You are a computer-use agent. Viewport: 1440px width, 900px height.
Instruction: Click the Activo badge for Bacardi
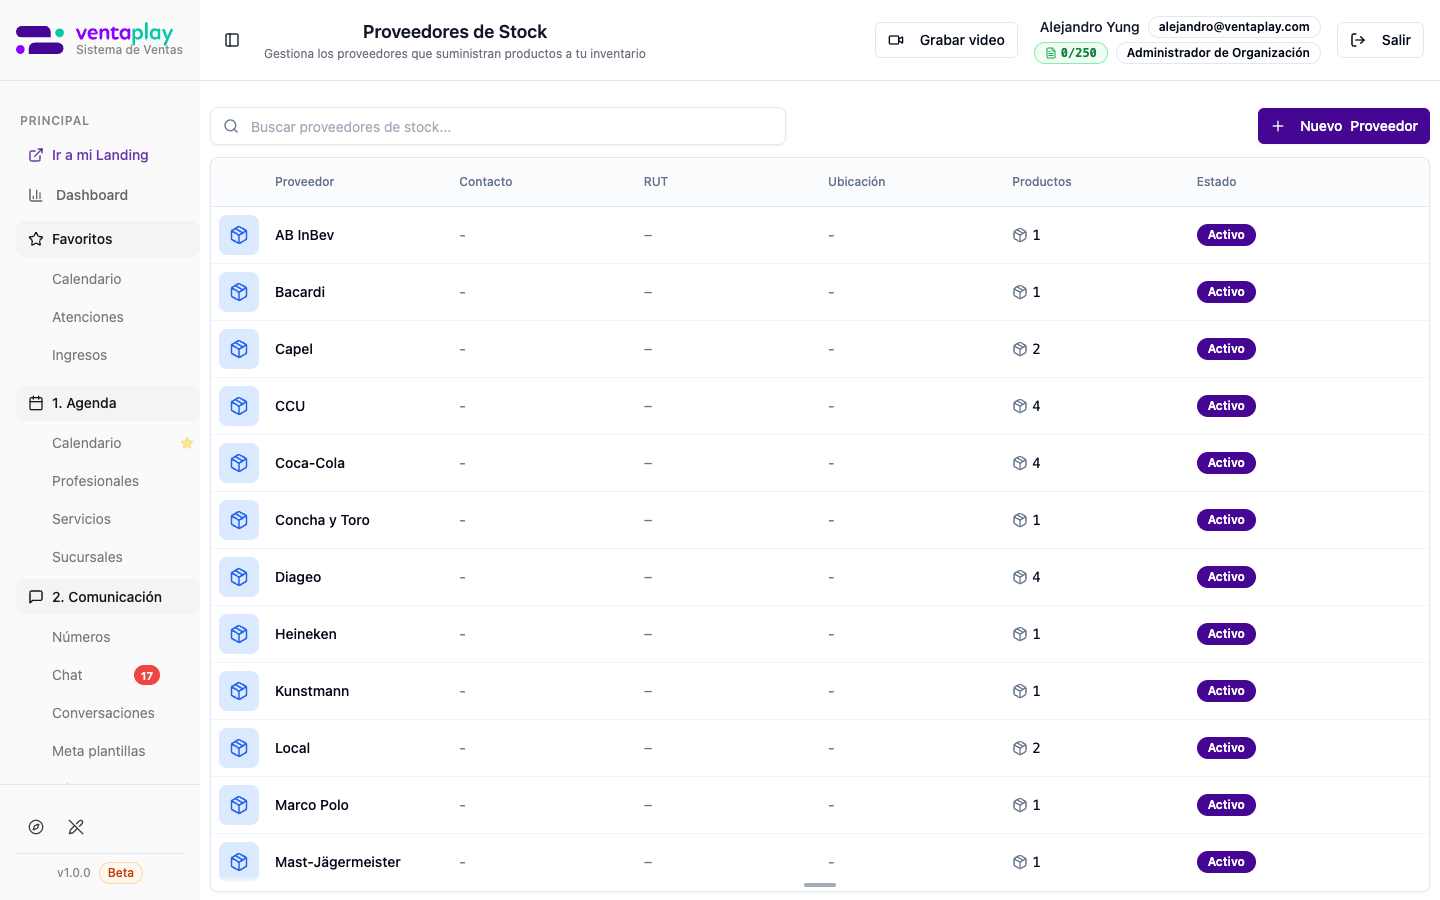click(1226, 292)
